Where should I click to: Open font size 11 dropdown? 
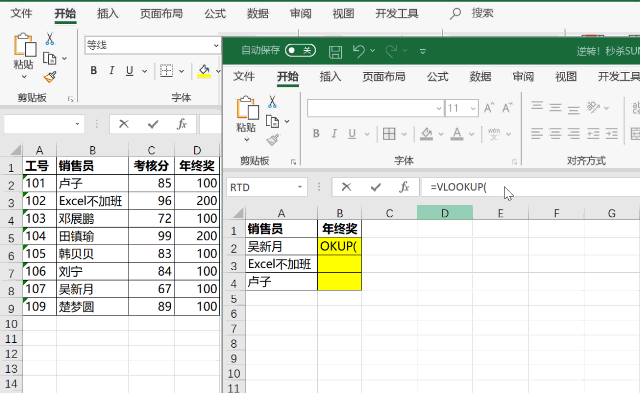point(473,108)
